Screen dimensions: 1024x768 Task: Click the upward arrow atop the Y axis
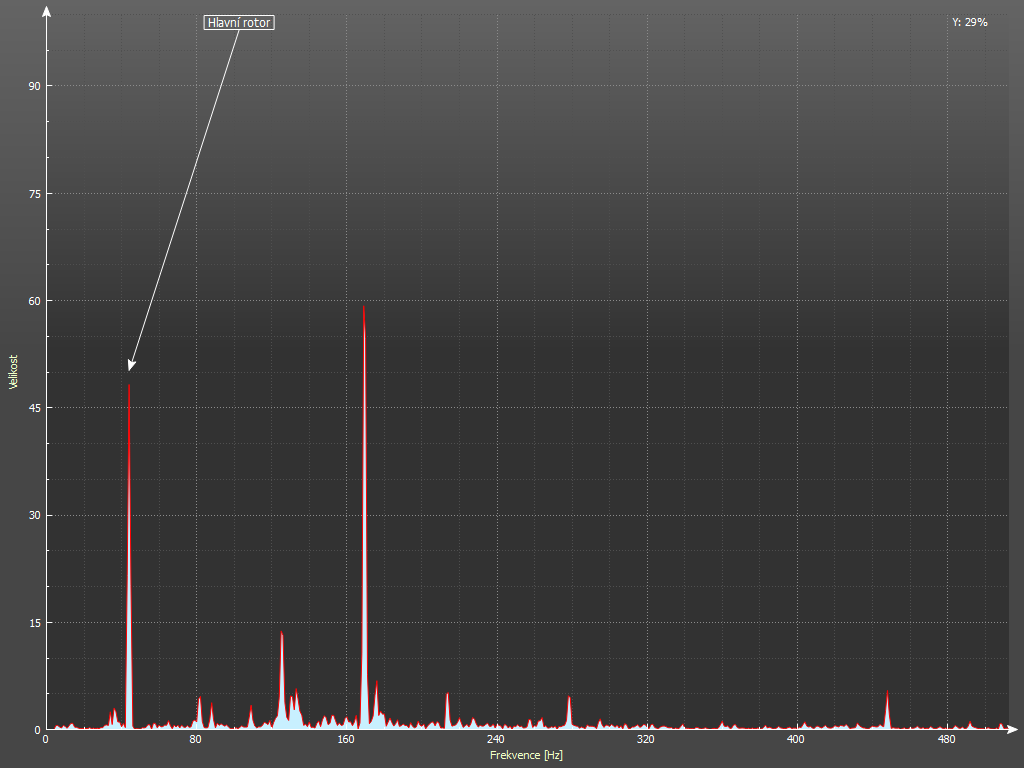pyautogui.click(x=46, y=11)
